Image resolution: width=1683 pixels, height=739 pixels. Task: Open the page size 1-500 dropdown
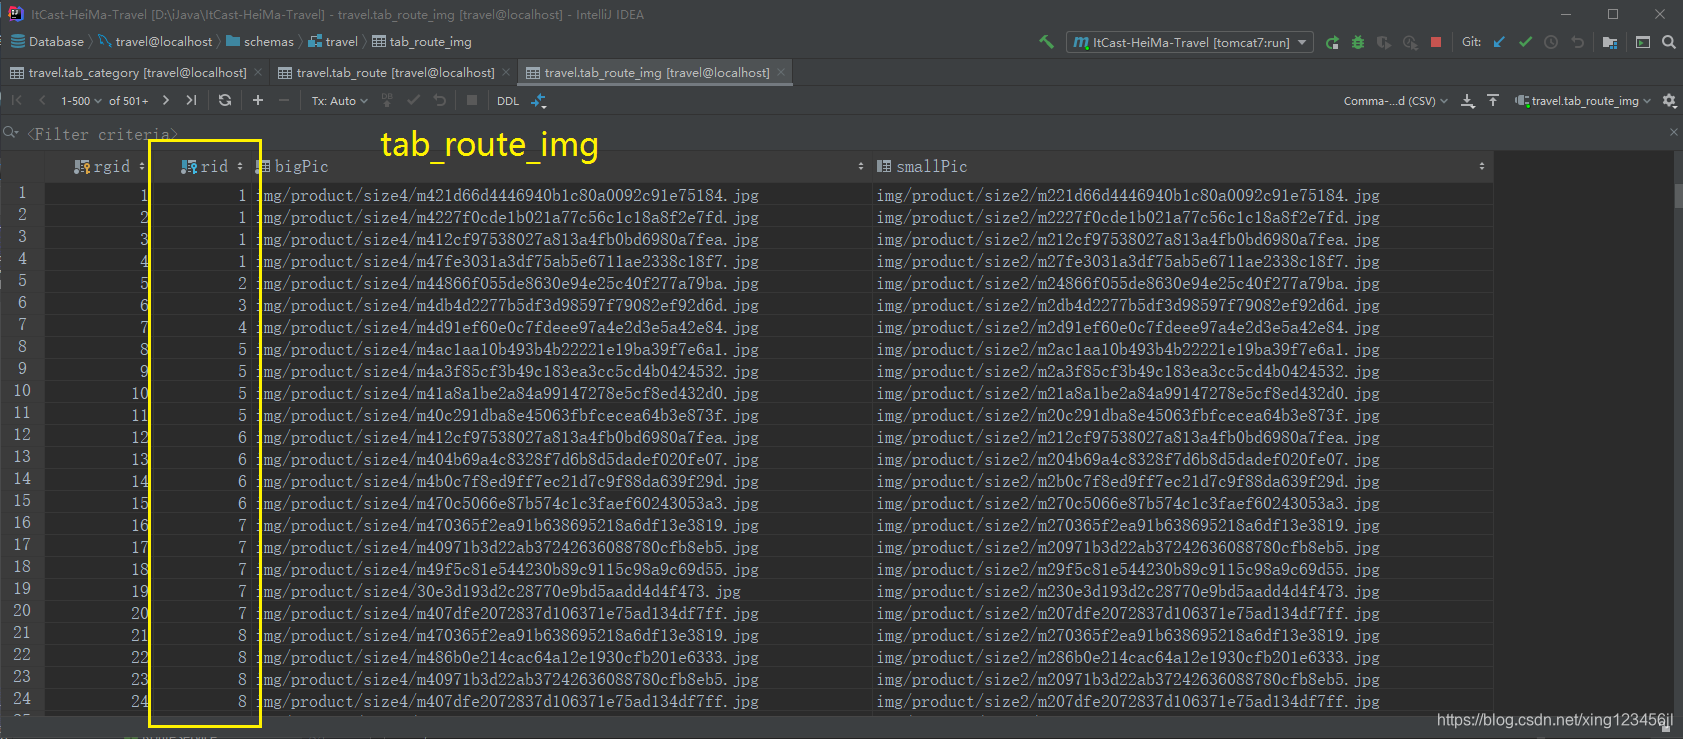point(81,100)
